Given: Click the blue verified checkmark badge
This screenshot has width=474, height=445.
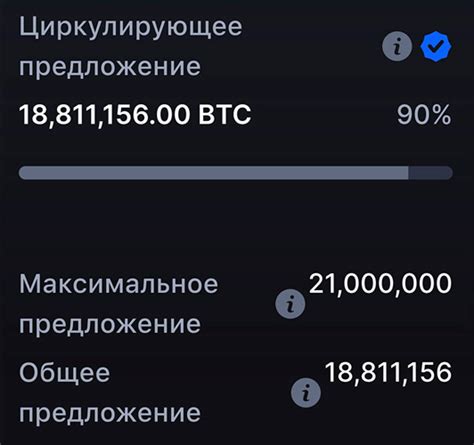Looking at the screenshot, I should click(x=436, y=46).
